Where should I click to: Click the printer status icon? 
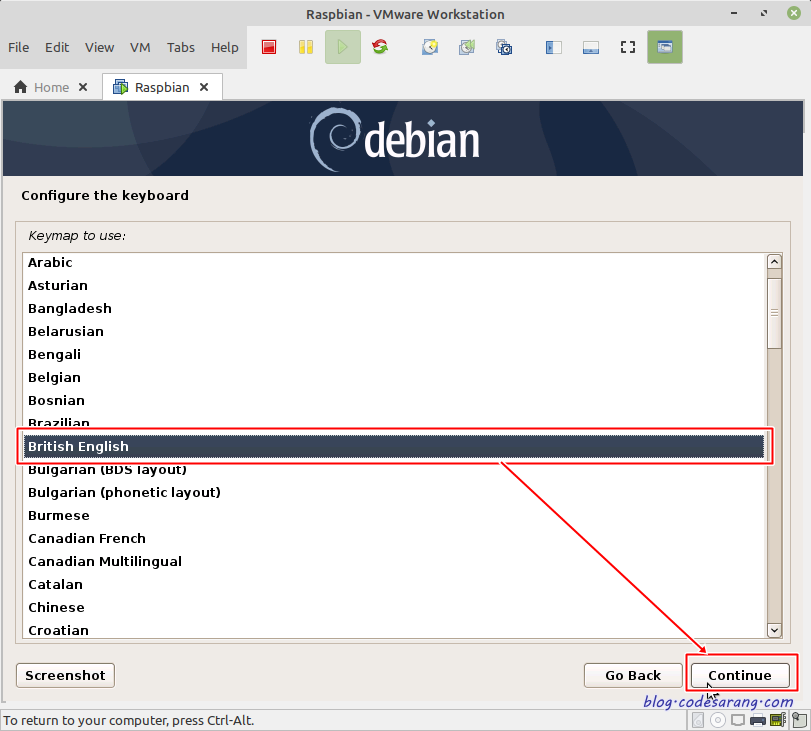click(758, 720)
